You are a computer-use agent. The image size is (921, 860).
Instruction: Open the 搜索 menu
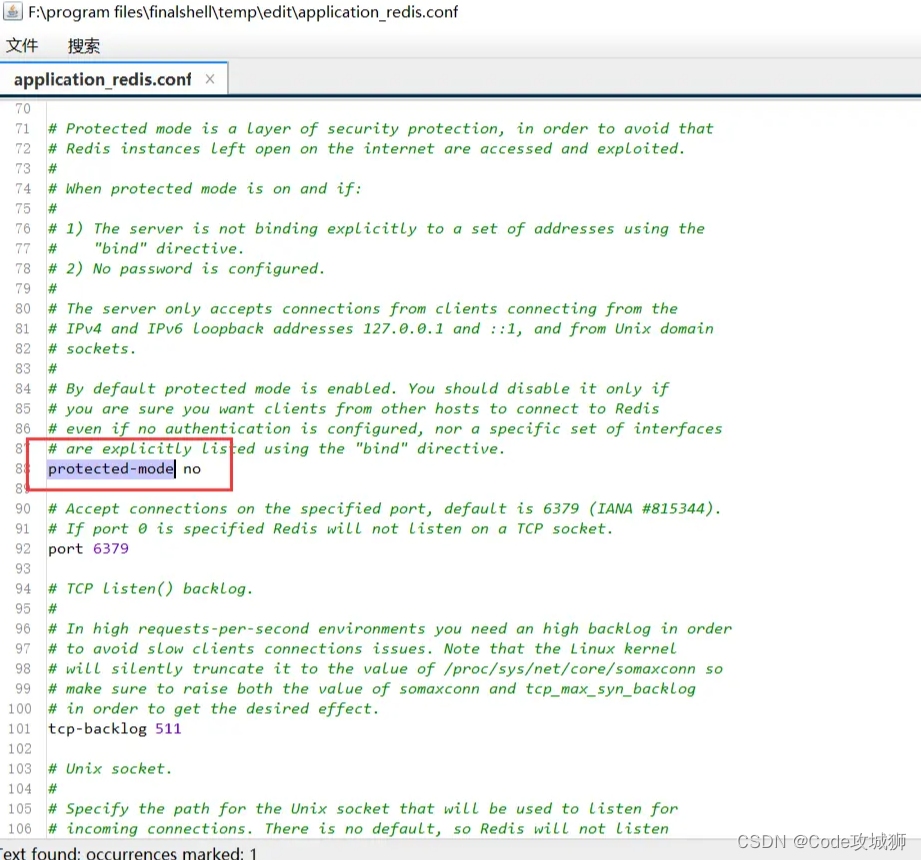click(83, 45)
